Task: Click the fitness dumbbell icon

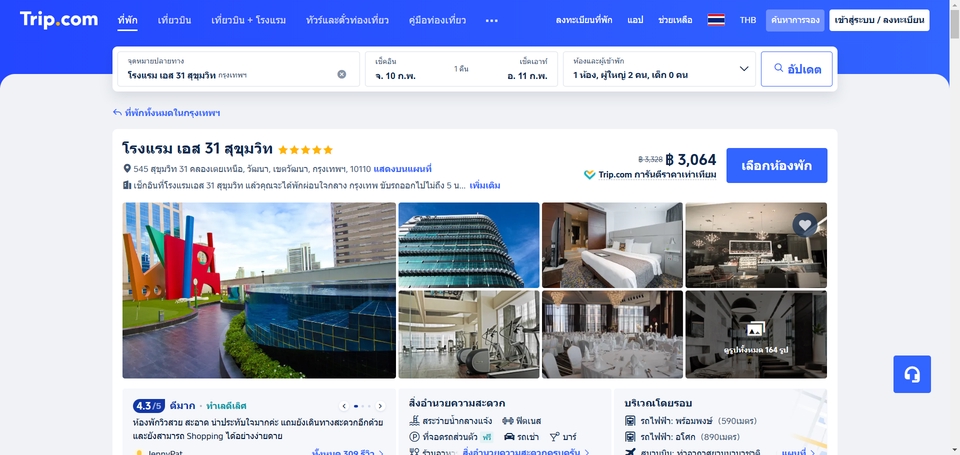Action: coord(508,421)
